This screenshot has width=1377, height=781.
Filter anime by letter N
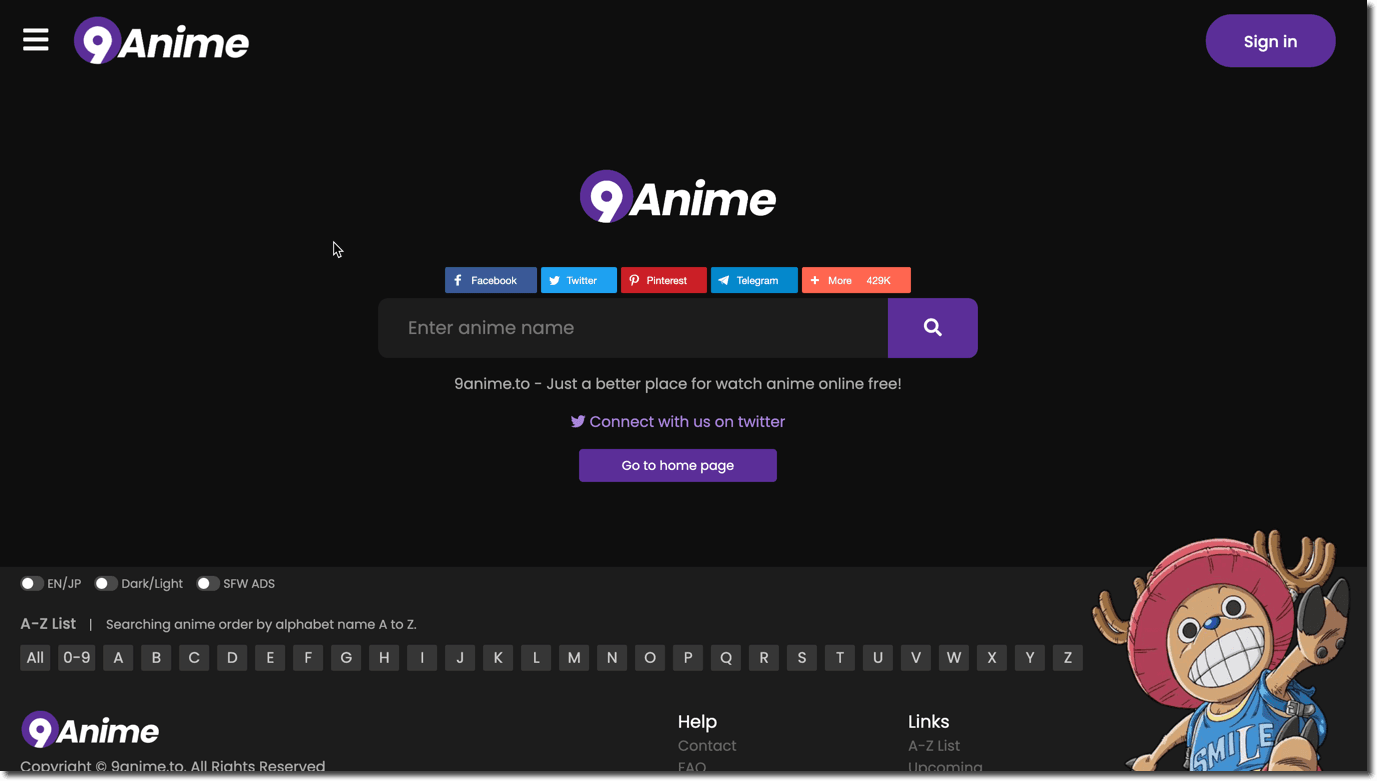[x=612, y=658]
